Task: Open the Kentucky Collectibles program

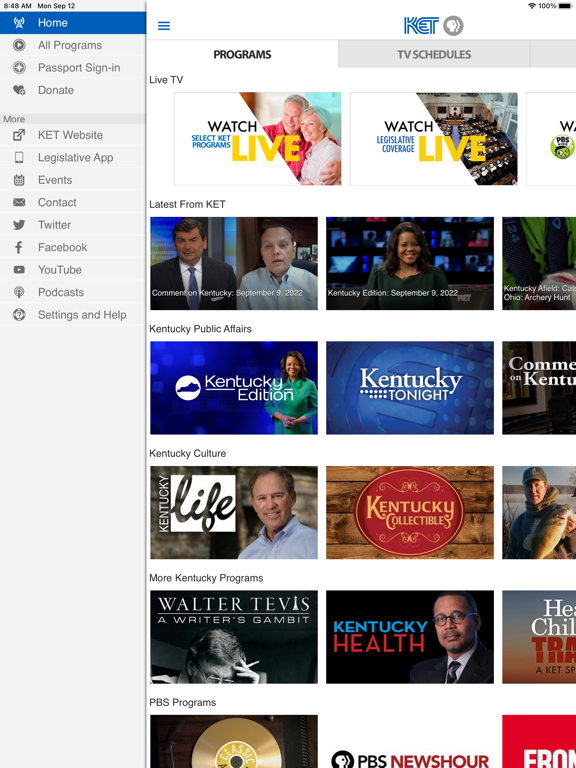Action: pos(410,512)
